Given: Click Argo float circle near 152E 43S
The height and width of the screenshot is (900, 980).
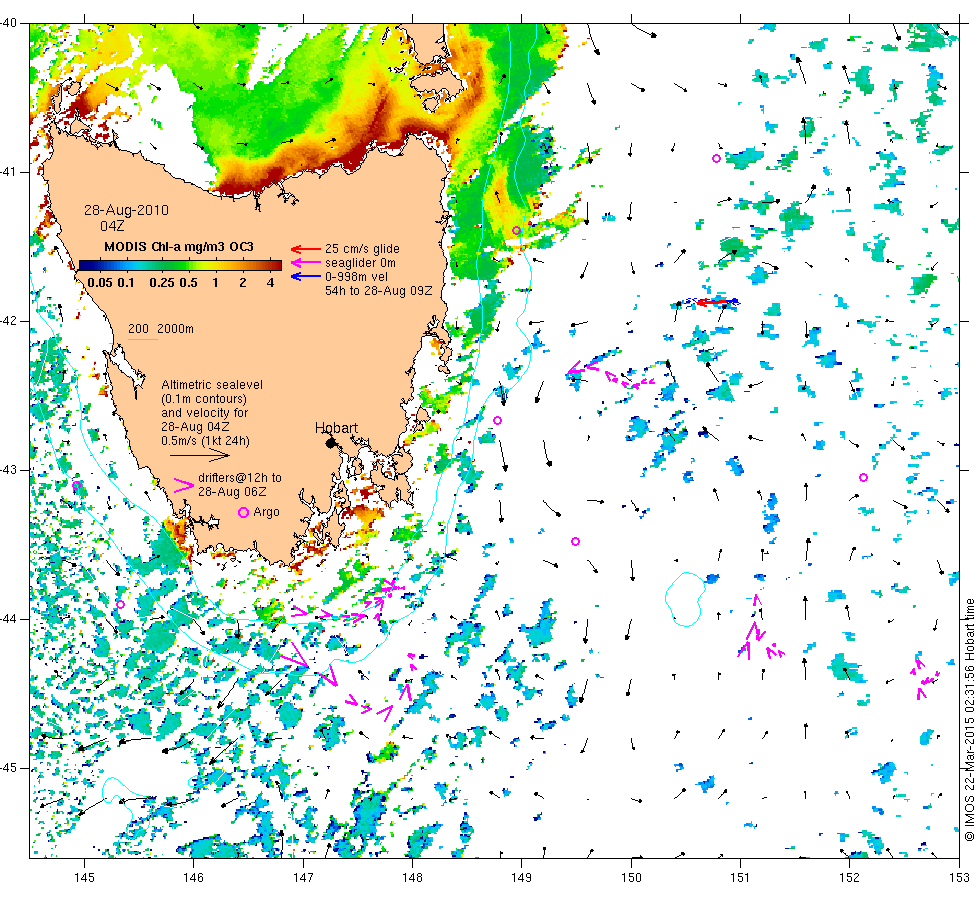Looking at the screenshot, I should [x=864, y=478].
